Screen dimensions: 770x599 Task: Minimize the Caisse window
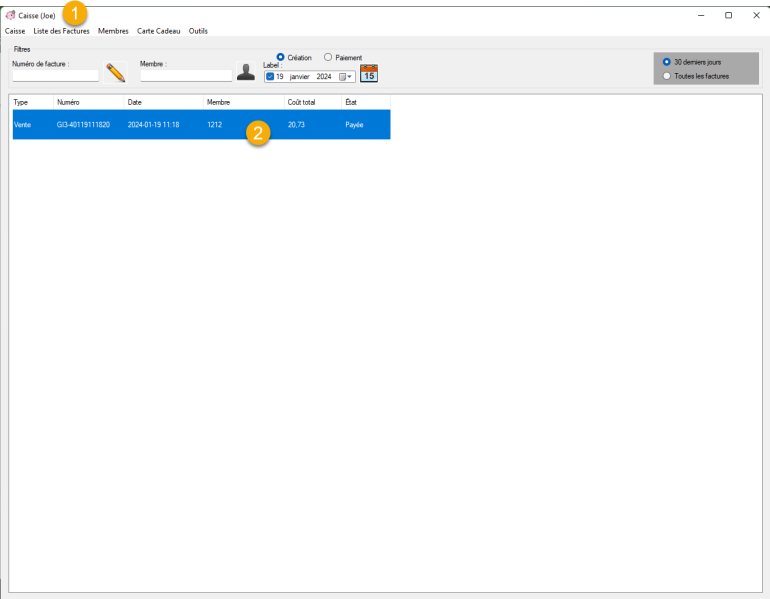(701, 15)
